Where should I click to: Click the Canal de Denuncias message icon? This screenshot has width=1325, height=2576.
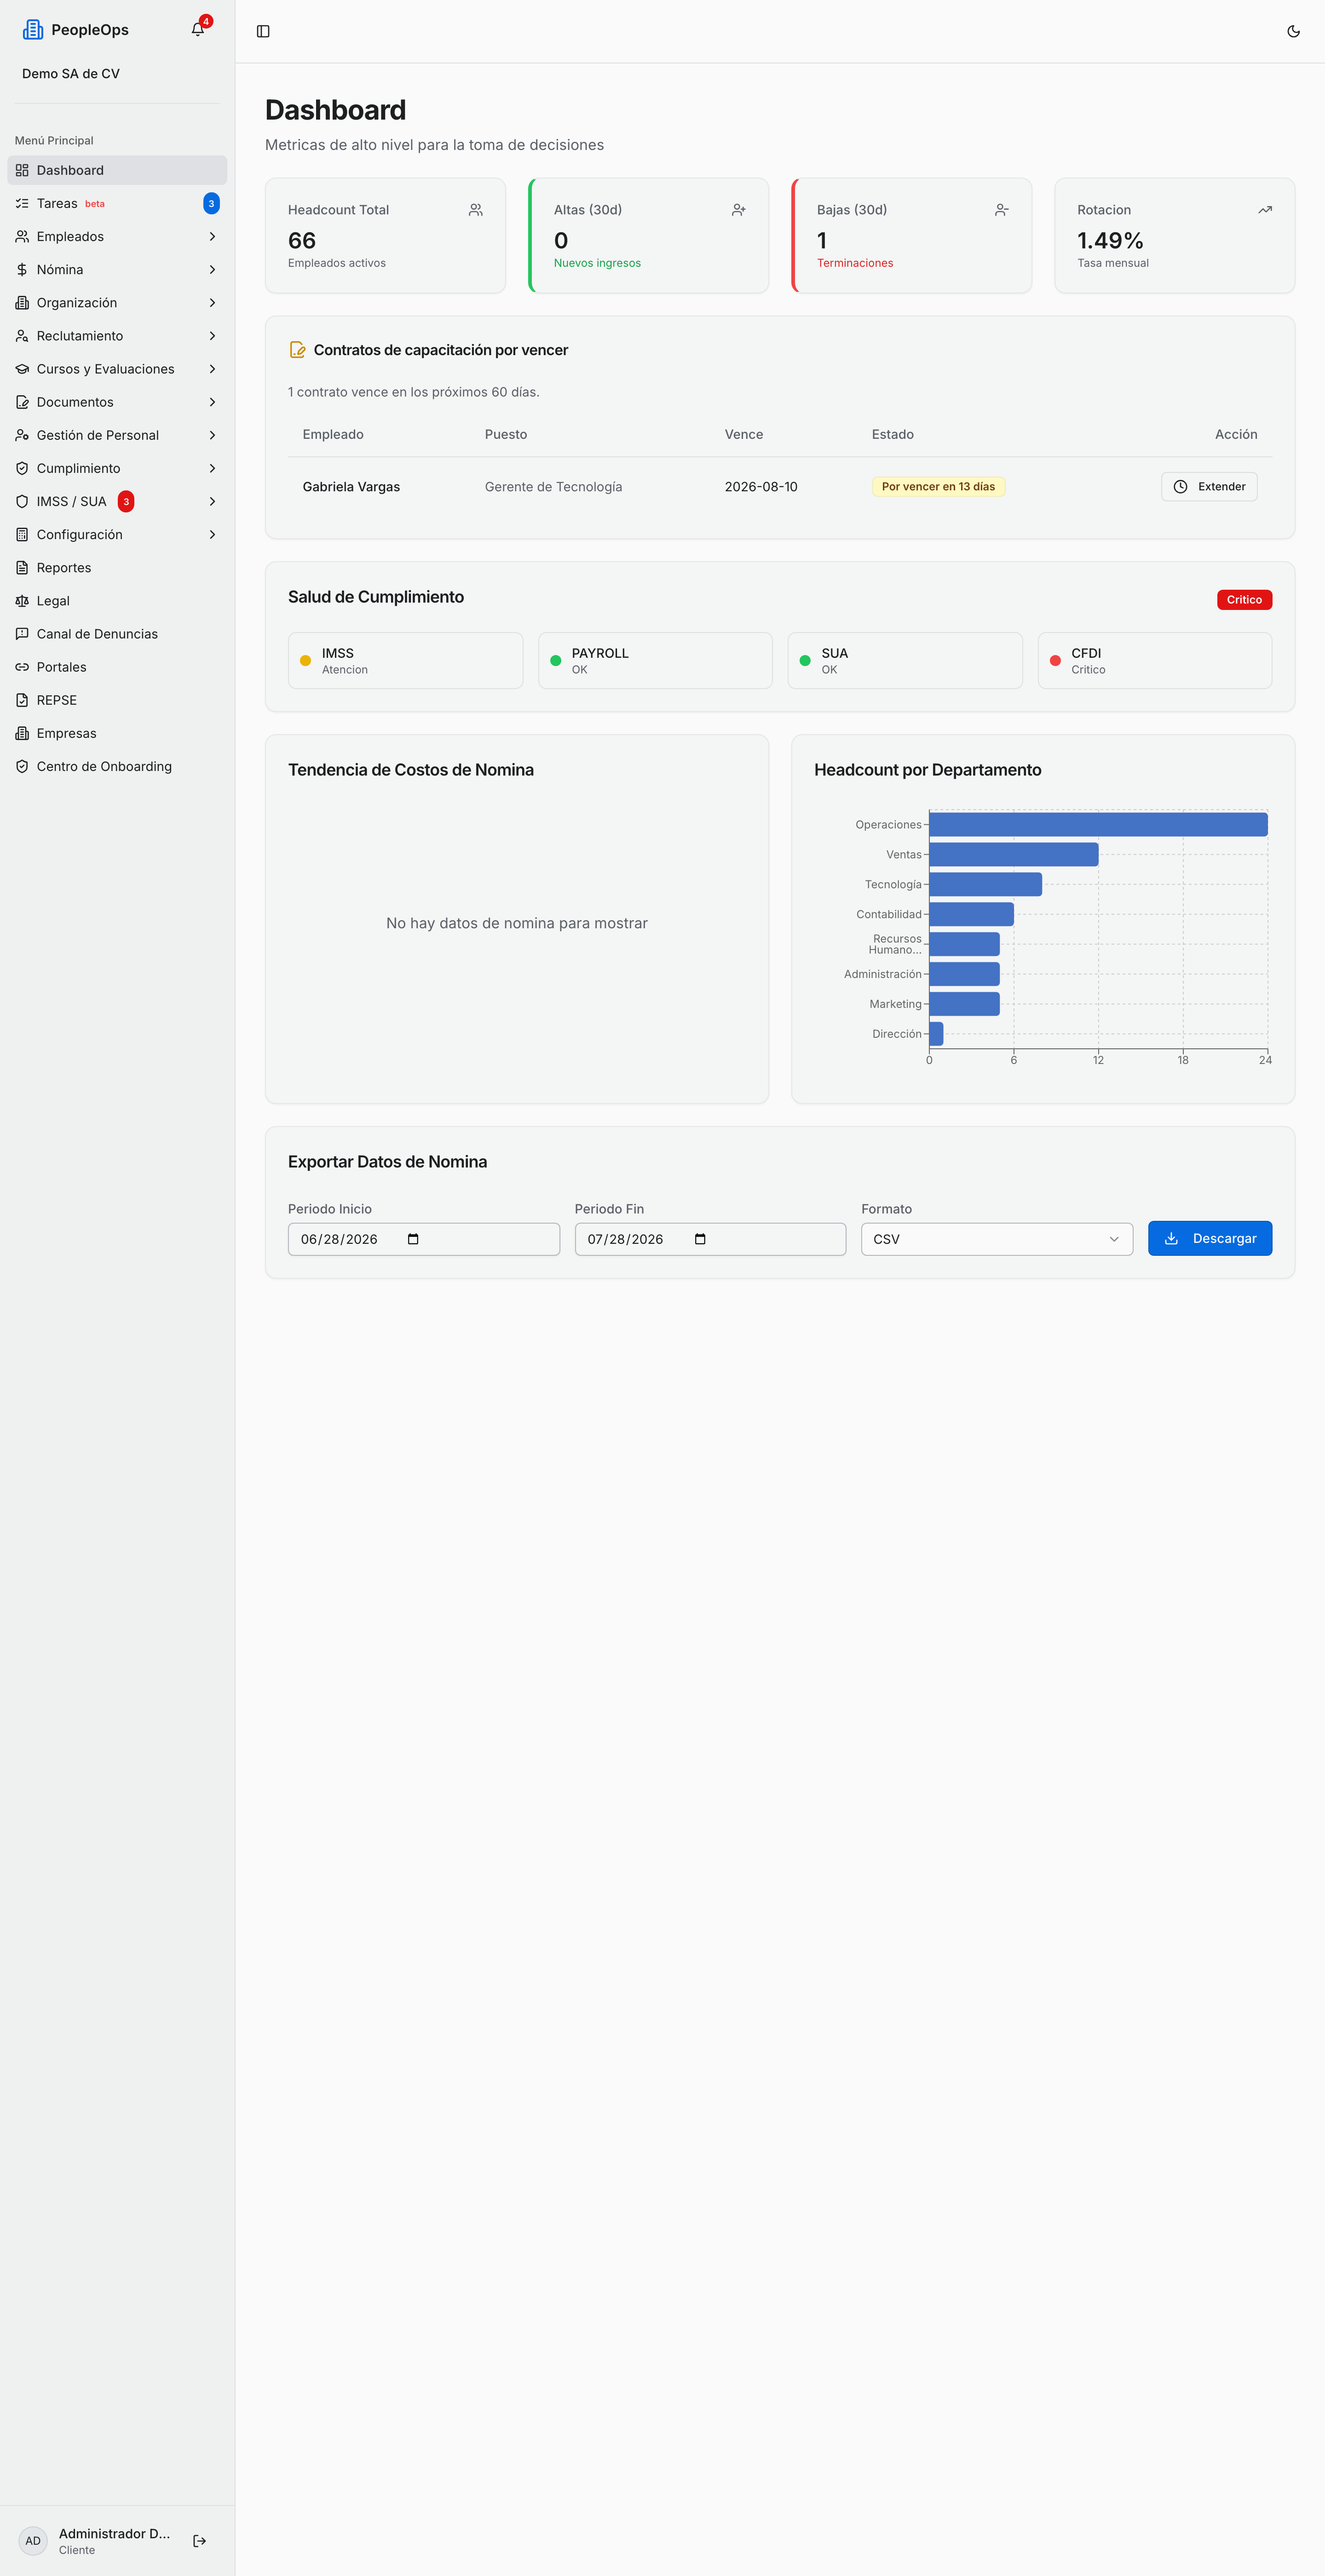pyautogui.click(x=22, y=634)
